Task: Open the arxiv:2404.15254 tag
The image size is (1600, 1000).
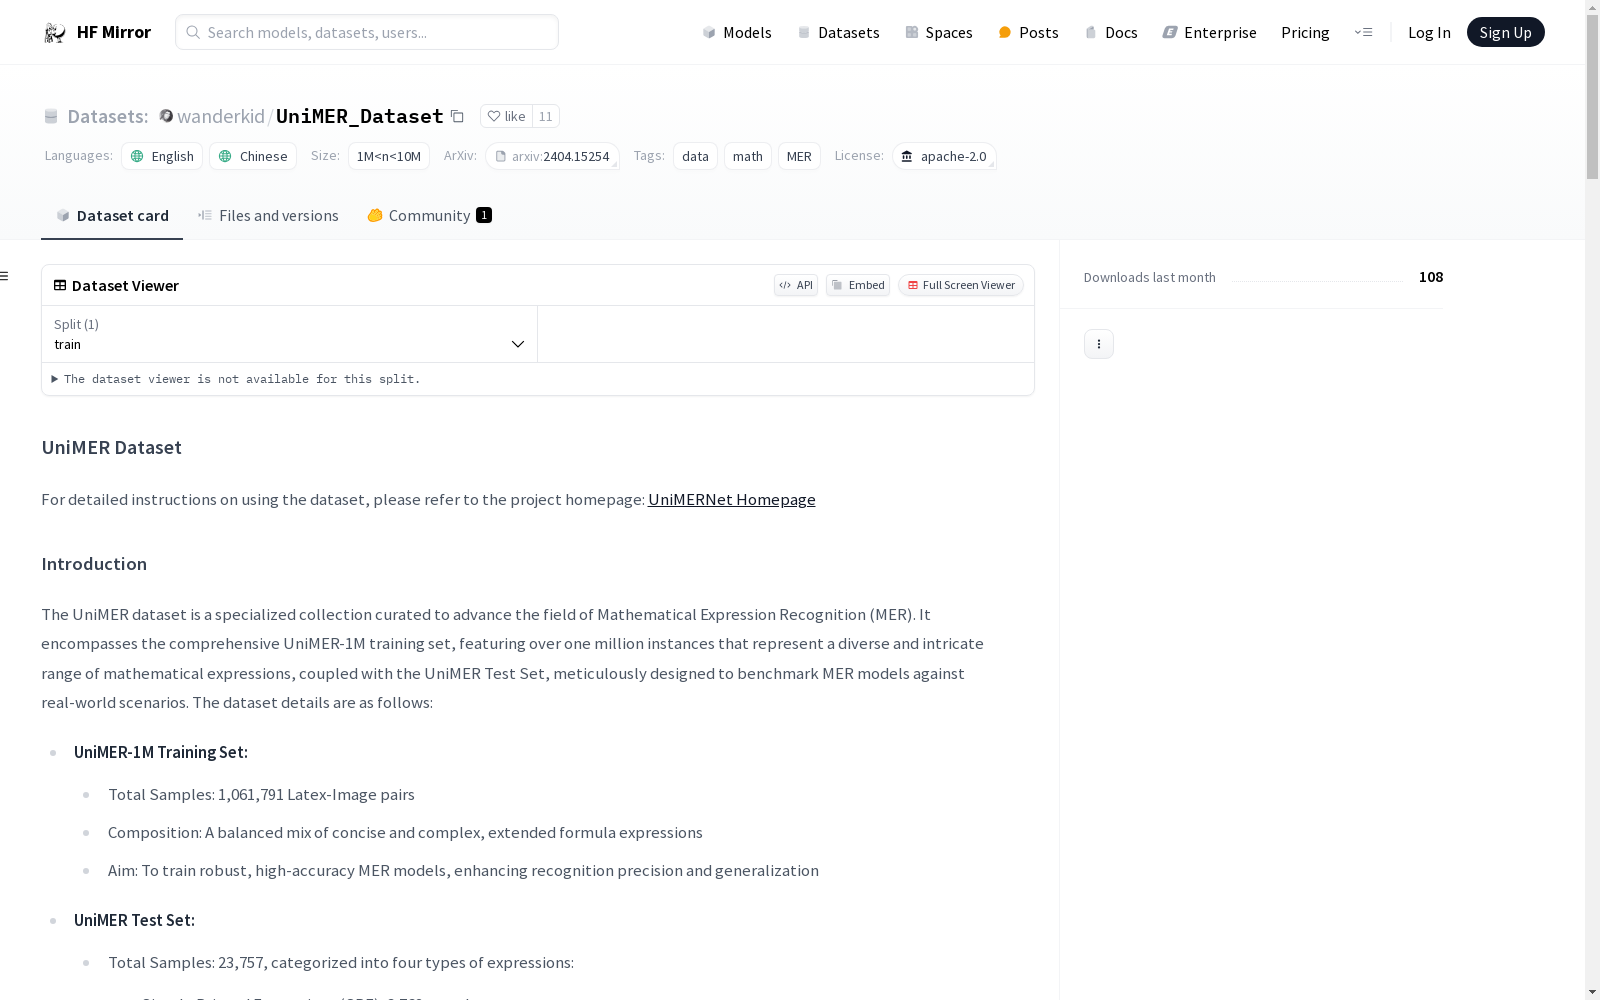Action: (x=552, y=156)
